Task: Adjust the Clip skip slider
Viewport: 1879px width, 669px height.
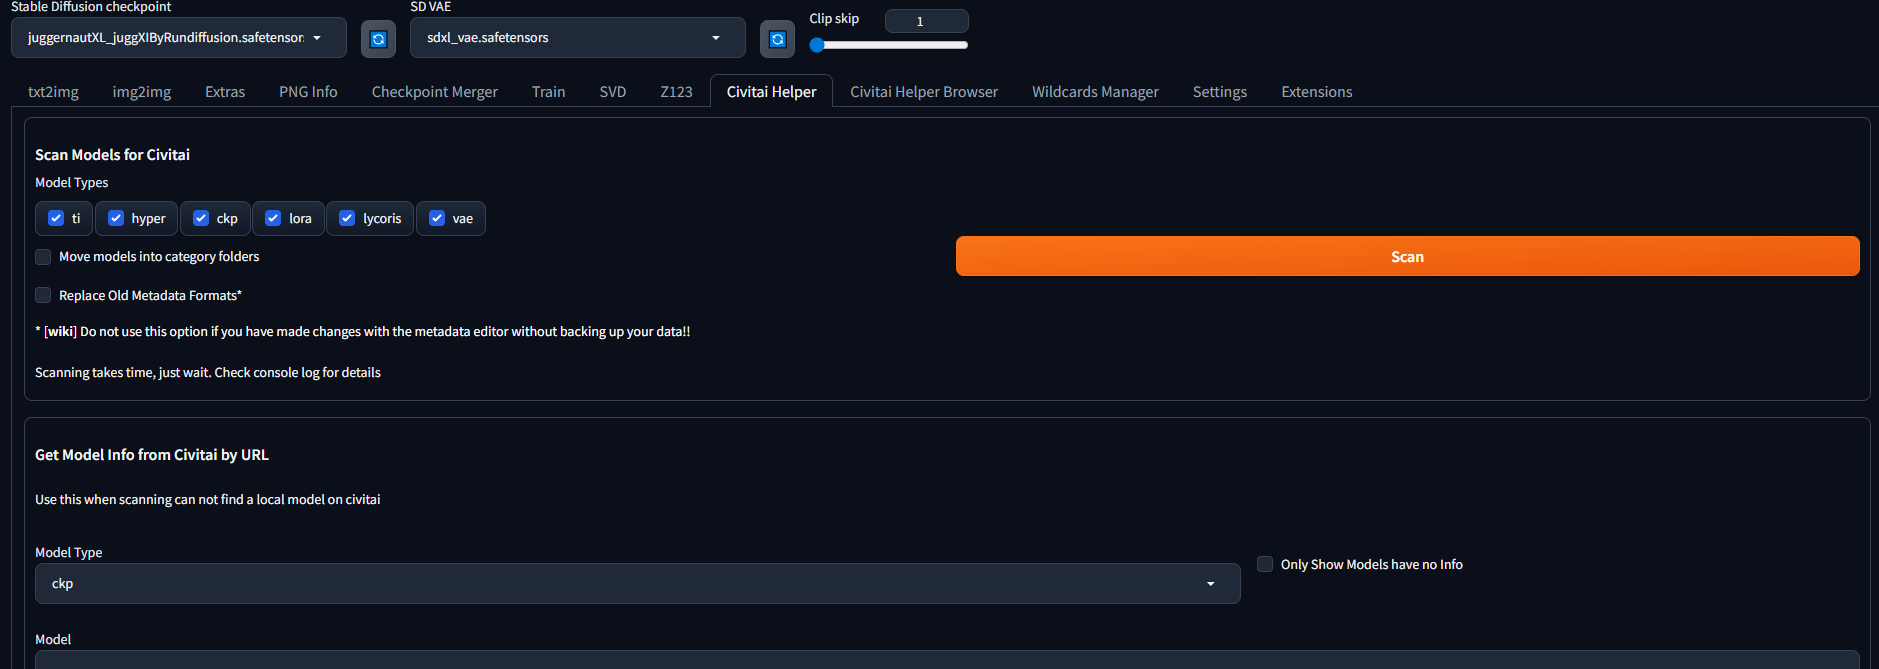Action: coord(888,45)
